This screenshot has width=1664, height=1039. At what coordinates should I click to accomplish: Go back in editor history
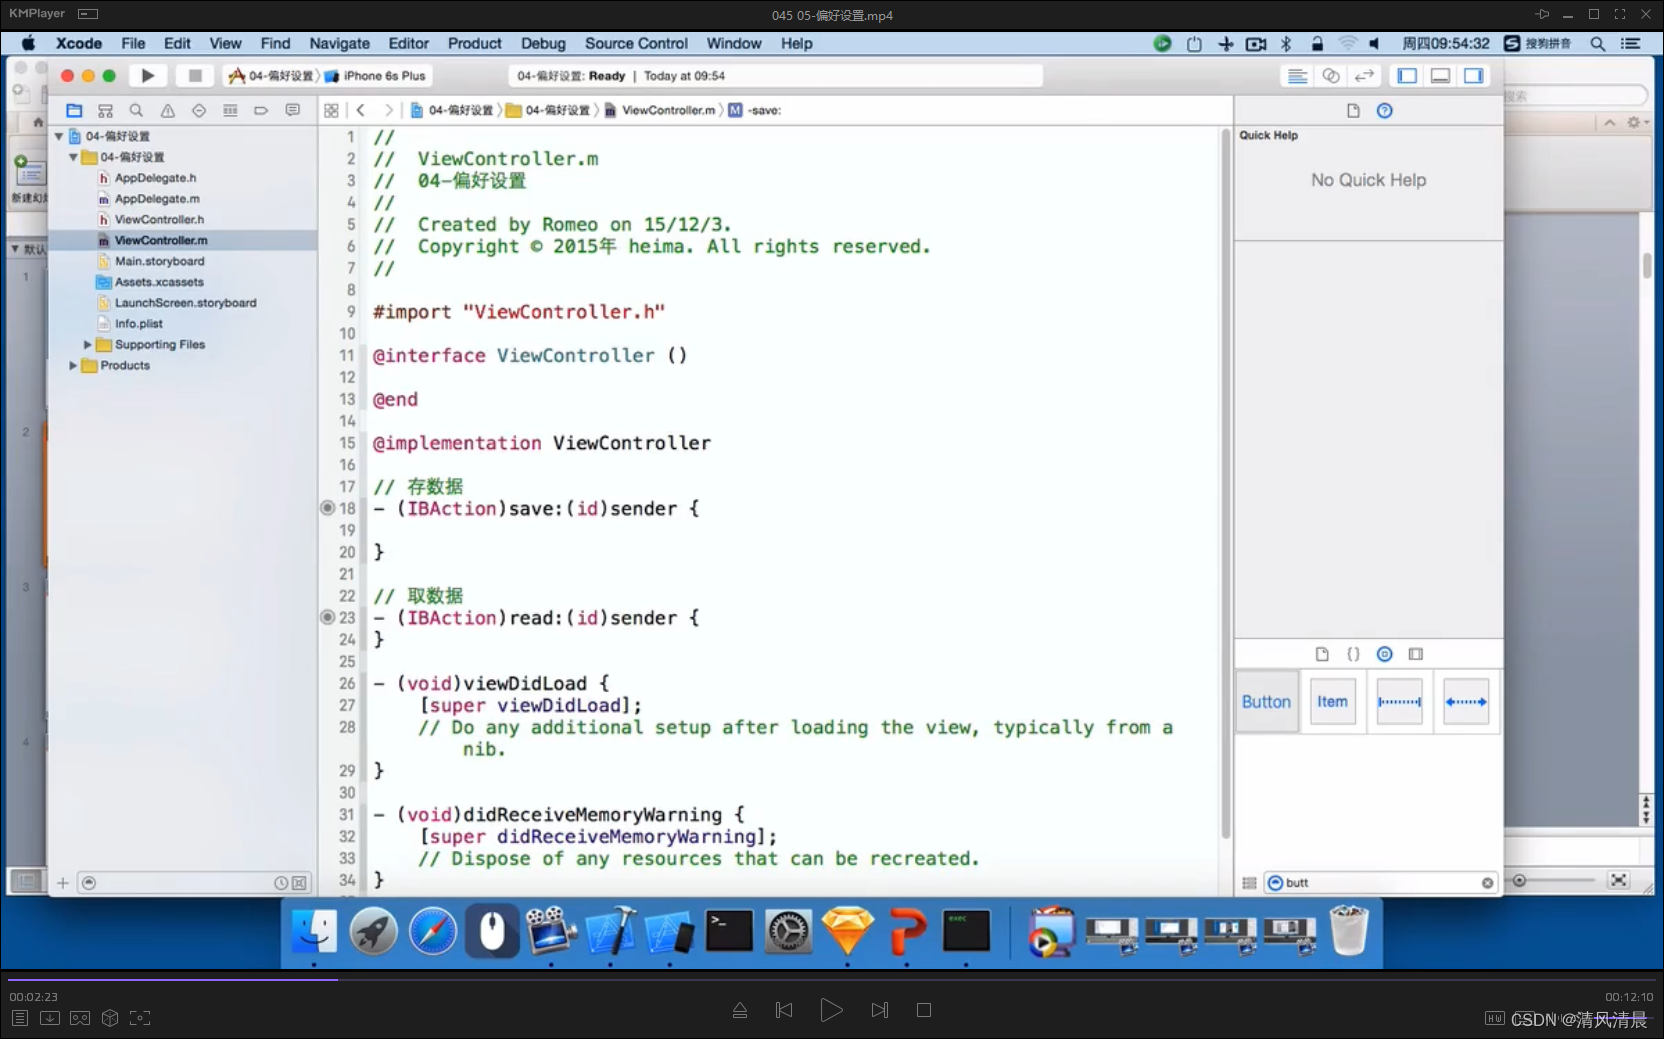pos(361,111)
